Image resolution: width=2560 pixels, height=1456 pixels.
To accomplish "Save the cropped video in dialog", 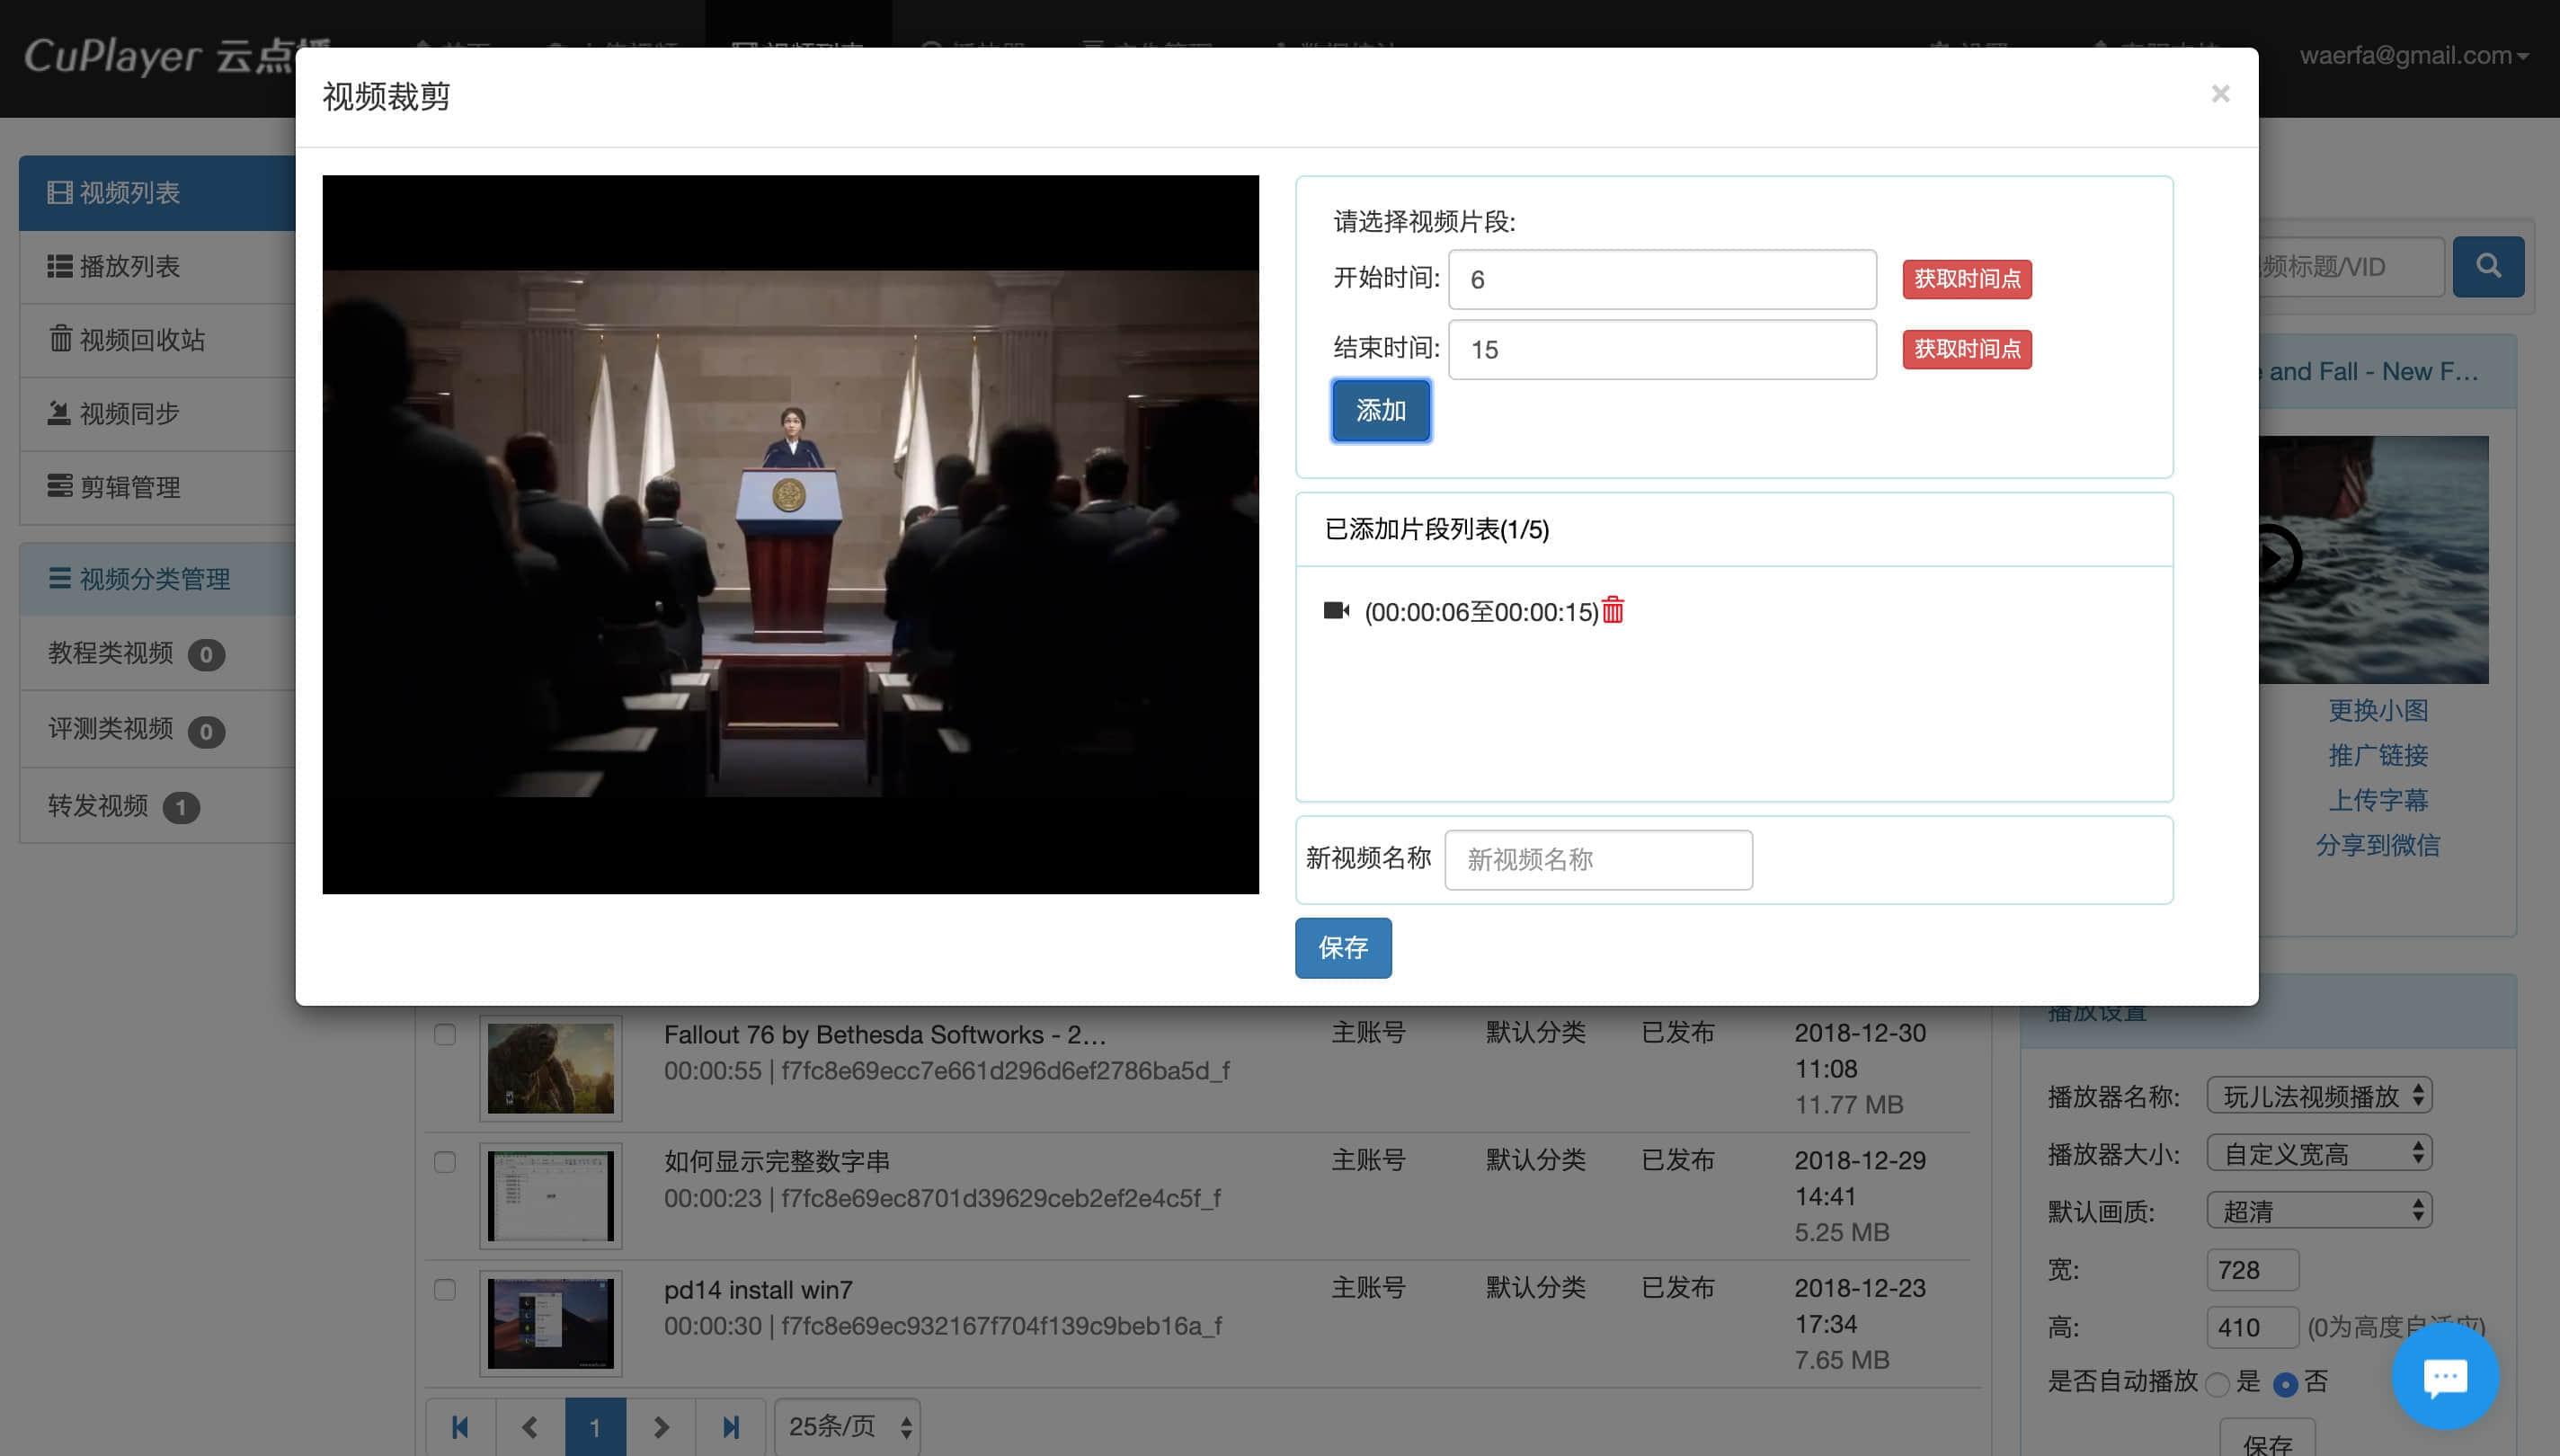I will [x=1342, y=947].
